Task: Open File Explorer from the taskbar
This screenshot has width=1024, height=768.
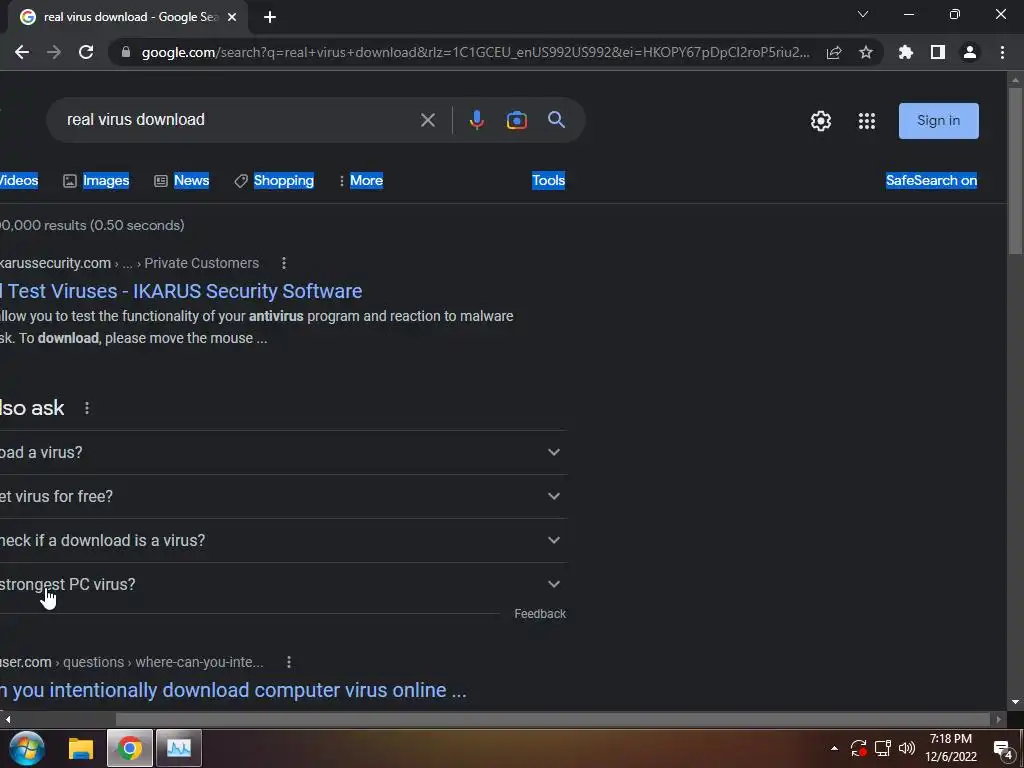Action: click(x=81, y=748)
